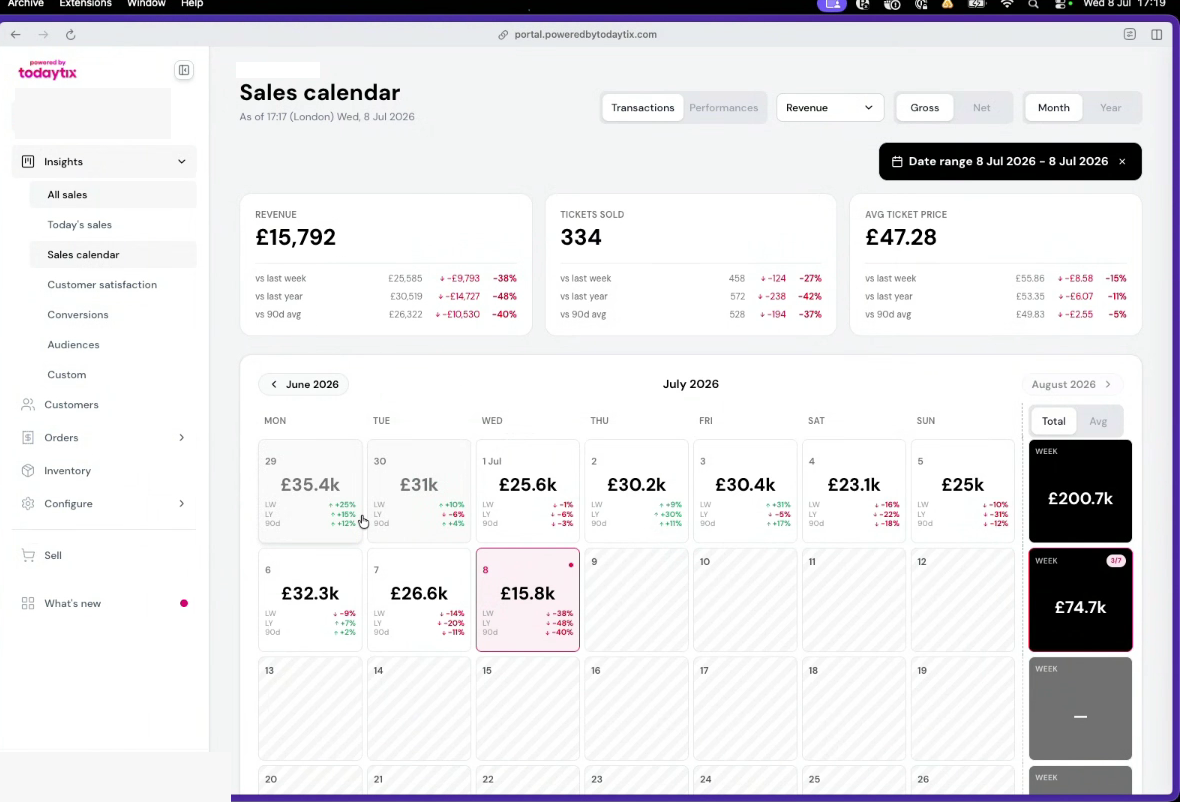Click the Orders receipt icon
The image size is (1180, 802).
point(28,438)
